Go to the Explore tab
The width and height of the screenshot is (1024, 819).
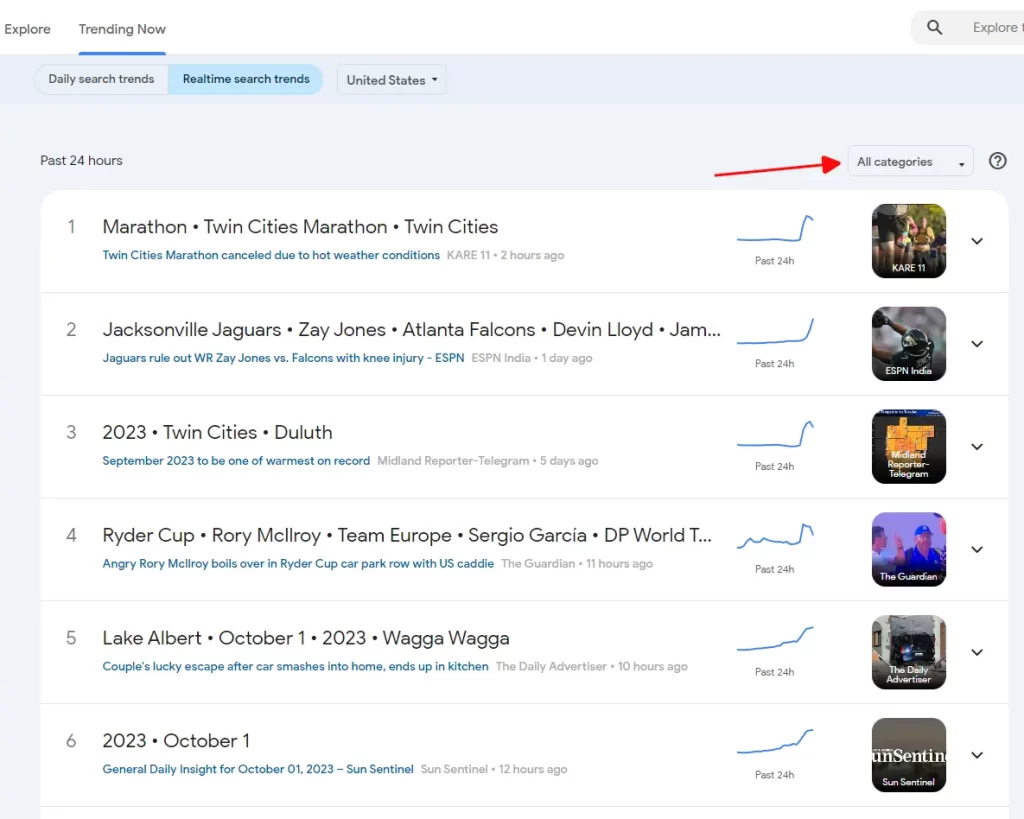[28, 29]
